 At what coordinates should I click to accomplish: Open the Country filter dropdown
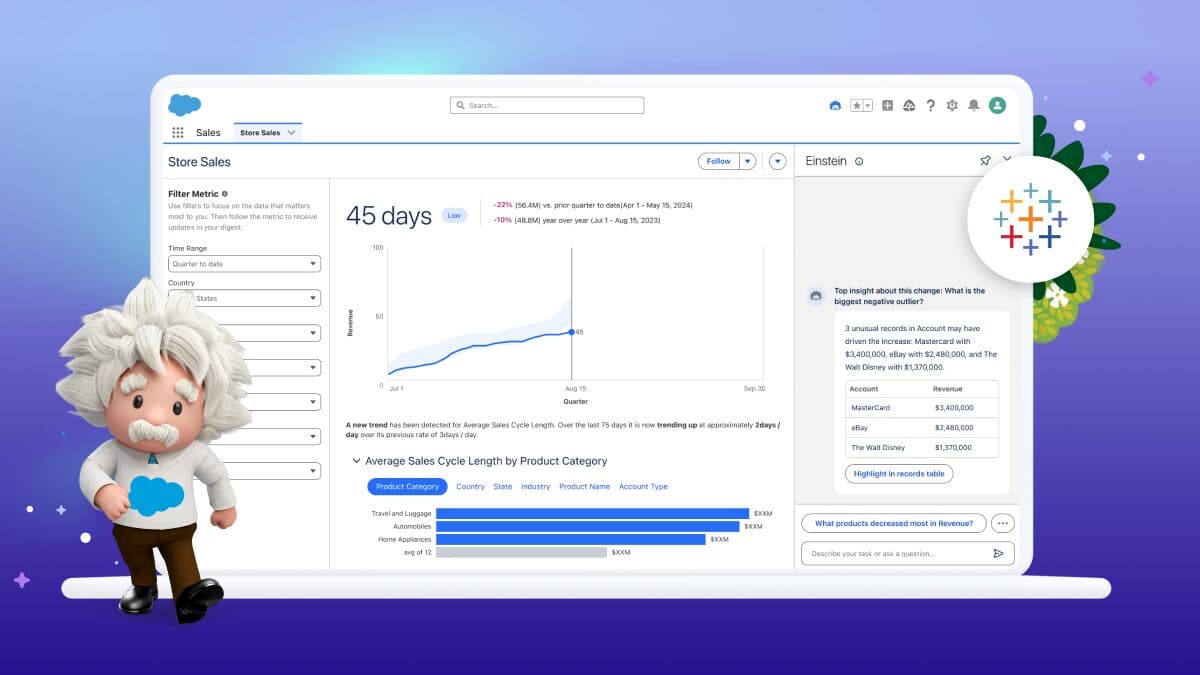(x=244, y=298)
